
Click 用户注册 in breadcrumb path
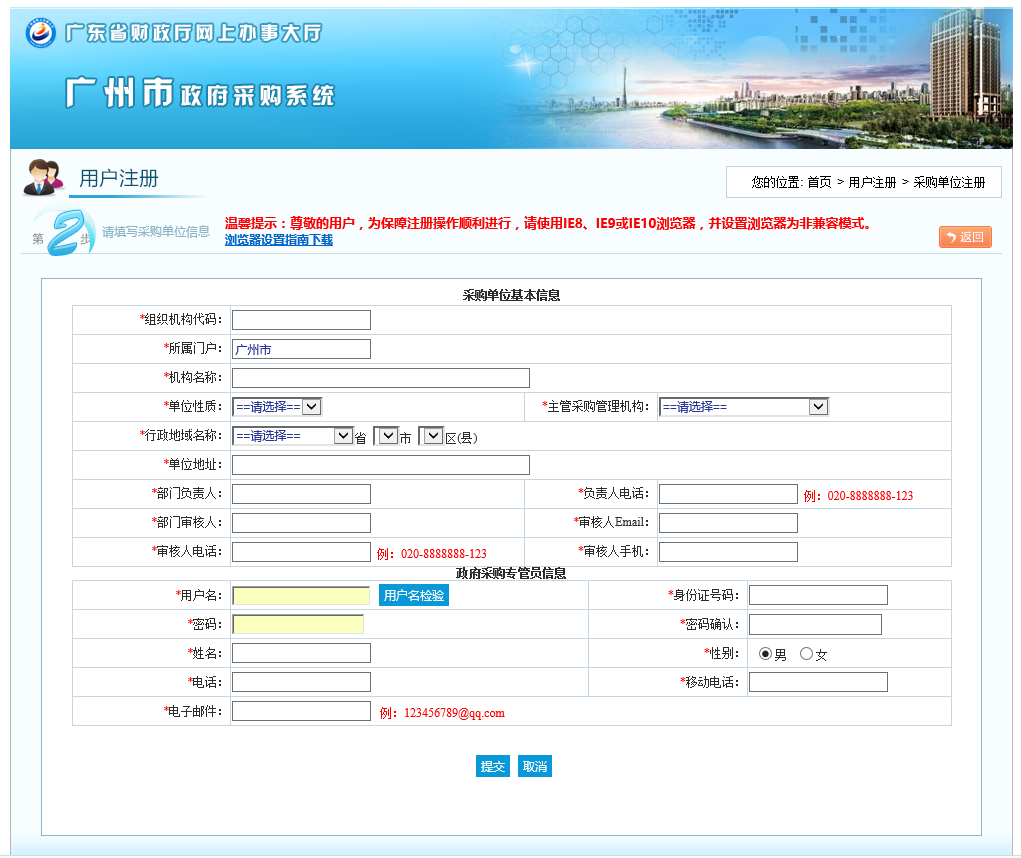click(x=872, y=182)
